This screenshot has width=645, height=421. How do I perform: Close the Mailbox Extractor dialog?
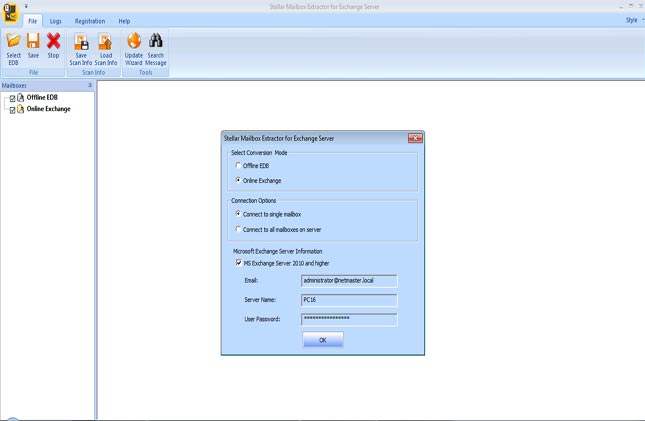(x=415, y=138)
